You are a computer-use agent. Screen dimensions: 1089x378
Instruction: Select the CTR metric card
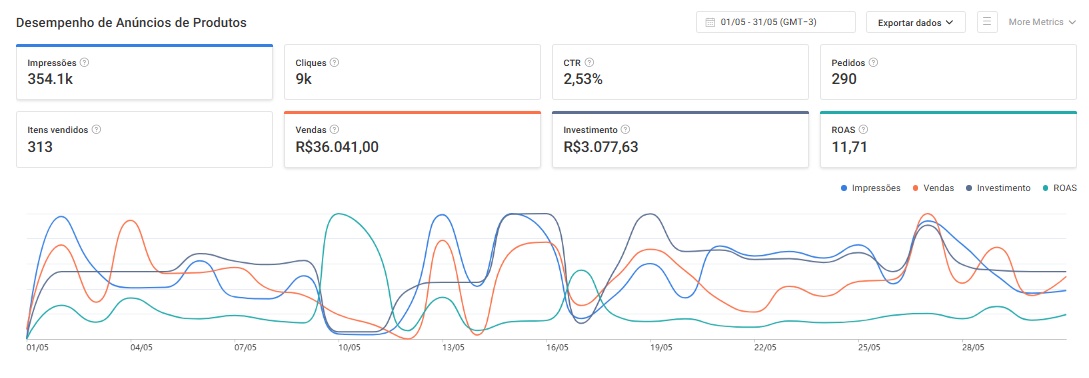tap(680, 72)
